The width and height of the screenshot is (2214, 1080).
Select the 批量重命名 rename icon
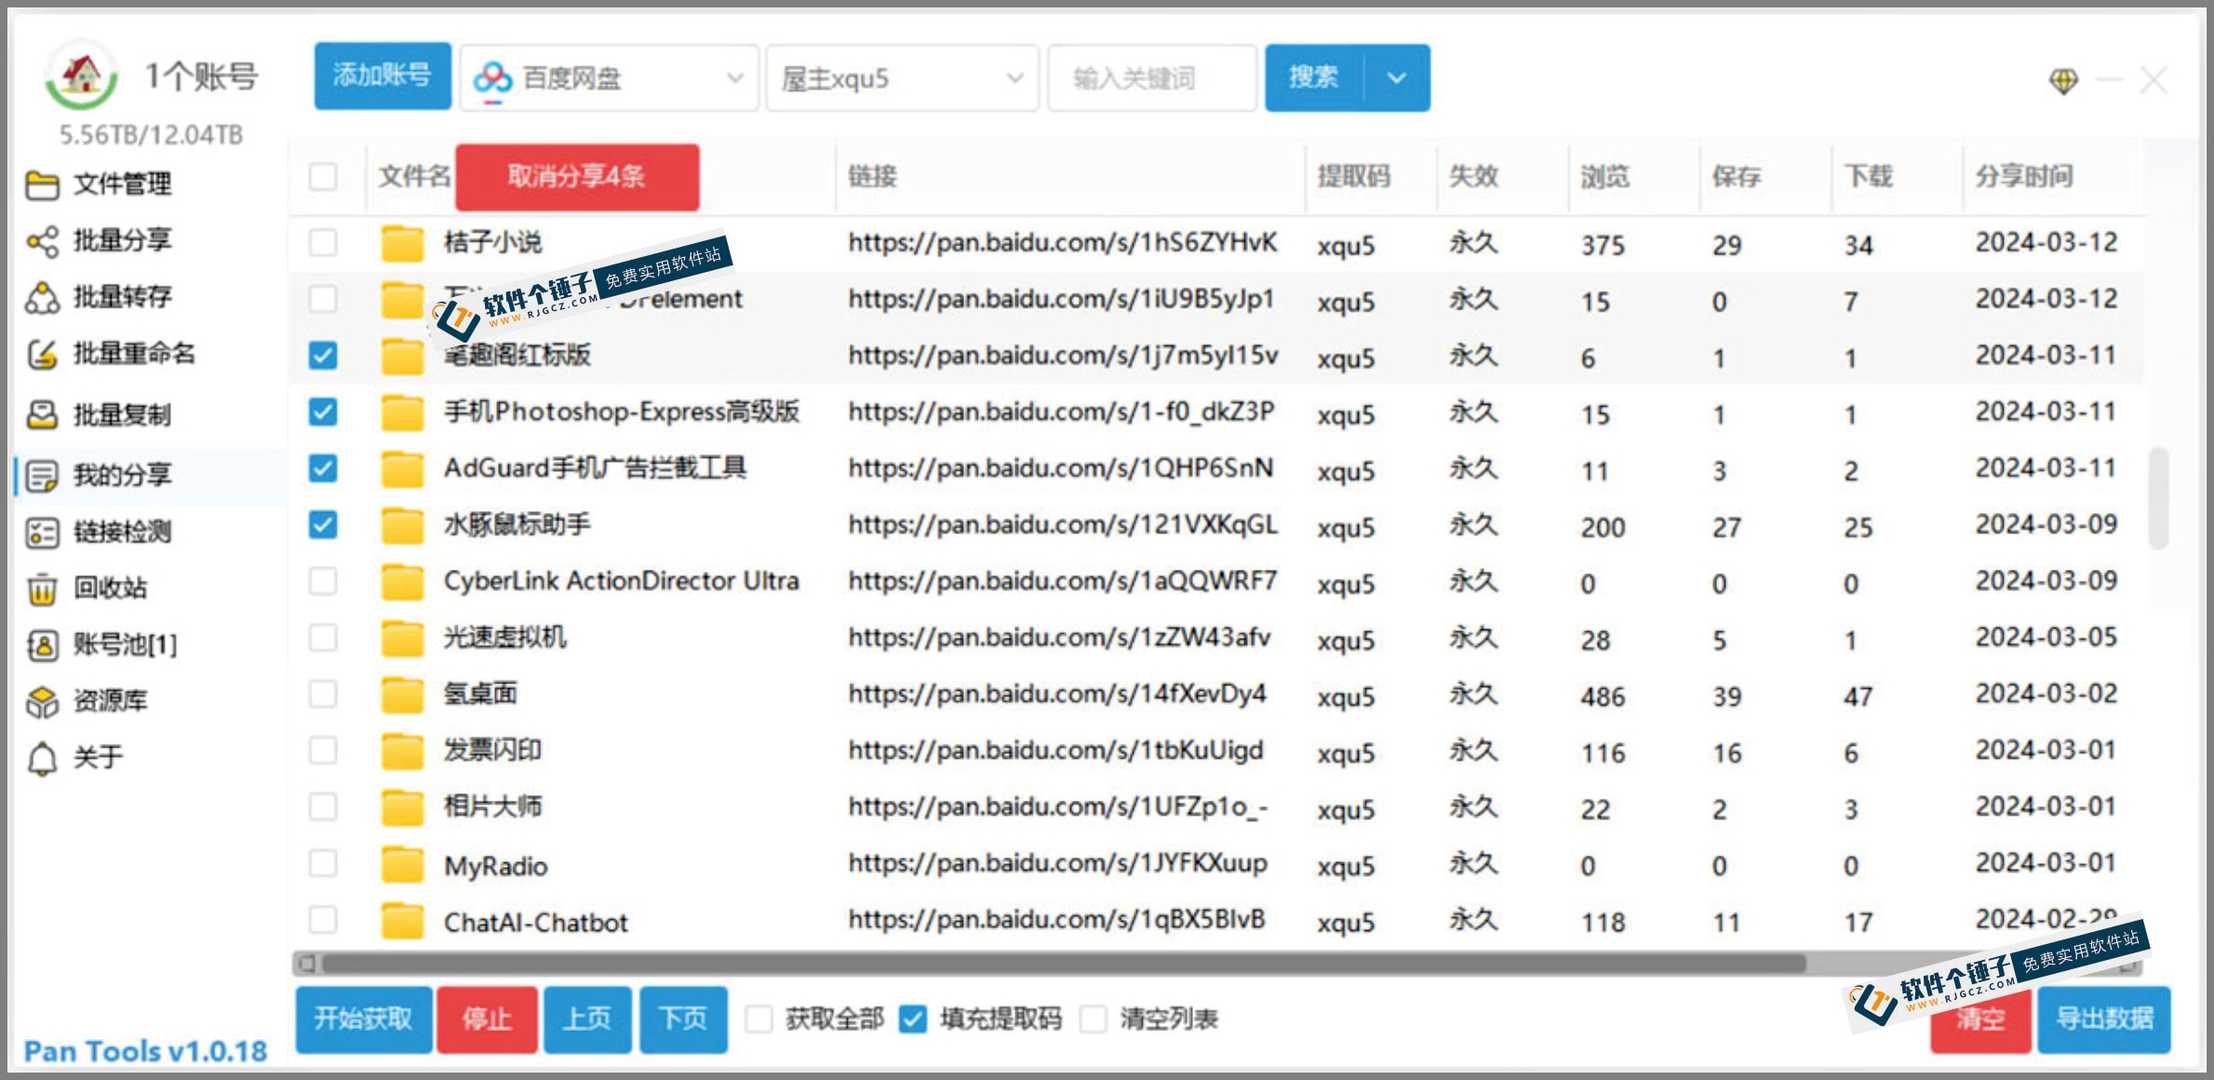click(x=42, y=354)
